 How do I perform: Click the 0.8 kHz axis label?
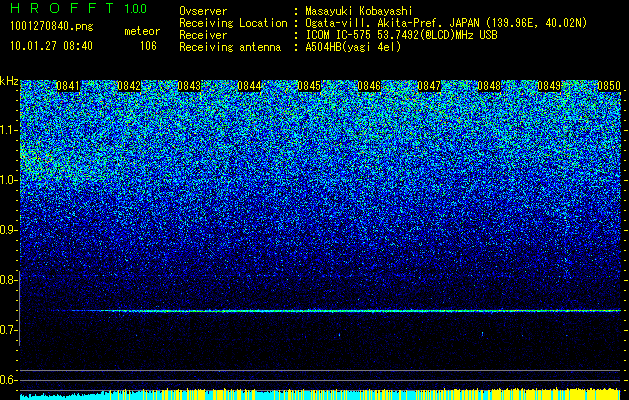pos(8,280)
